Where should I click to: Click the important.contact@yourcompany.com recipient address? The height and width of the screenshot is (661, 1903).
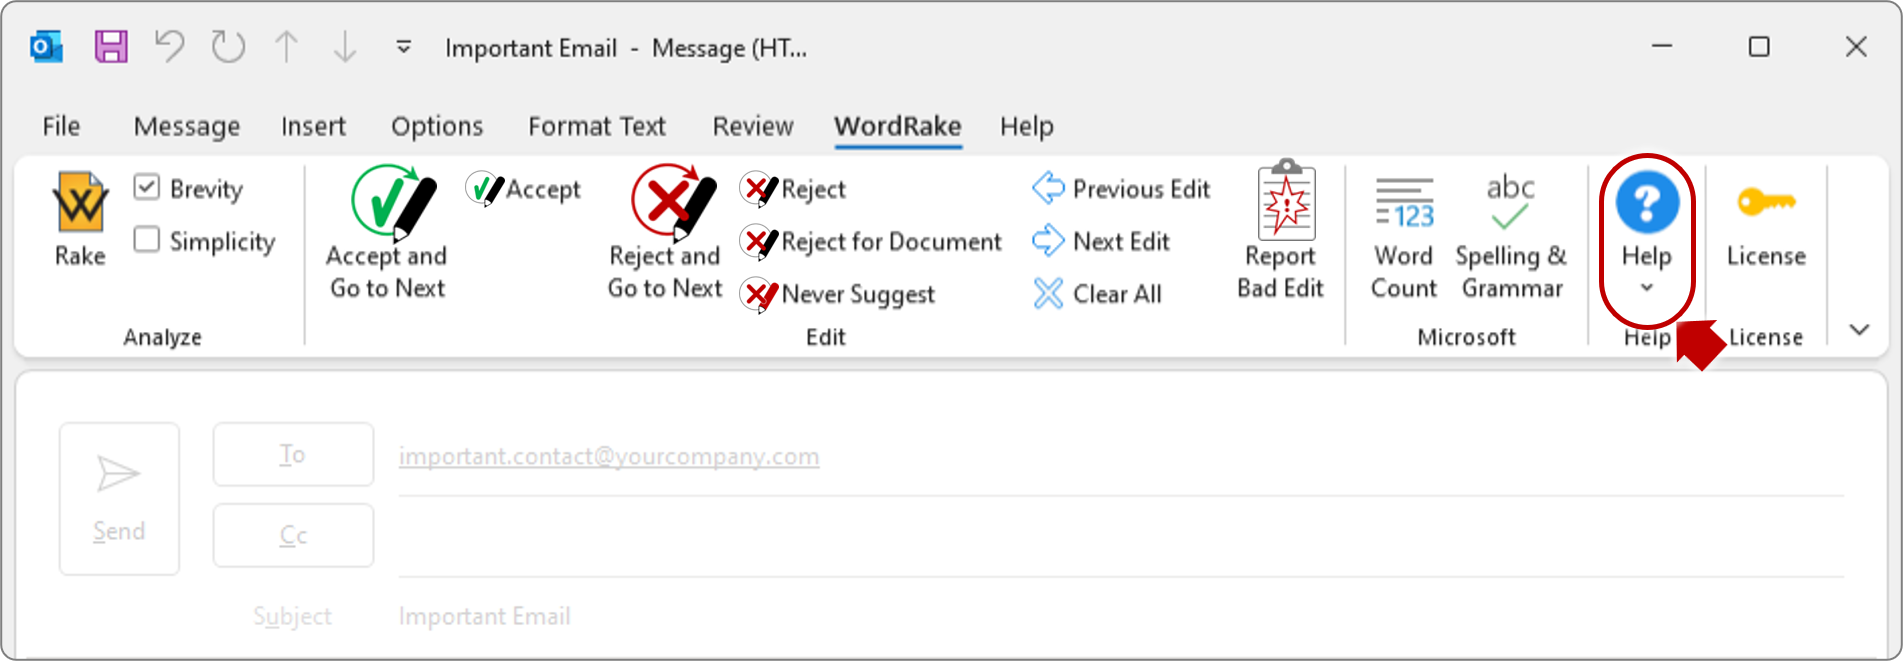(609, 456)
